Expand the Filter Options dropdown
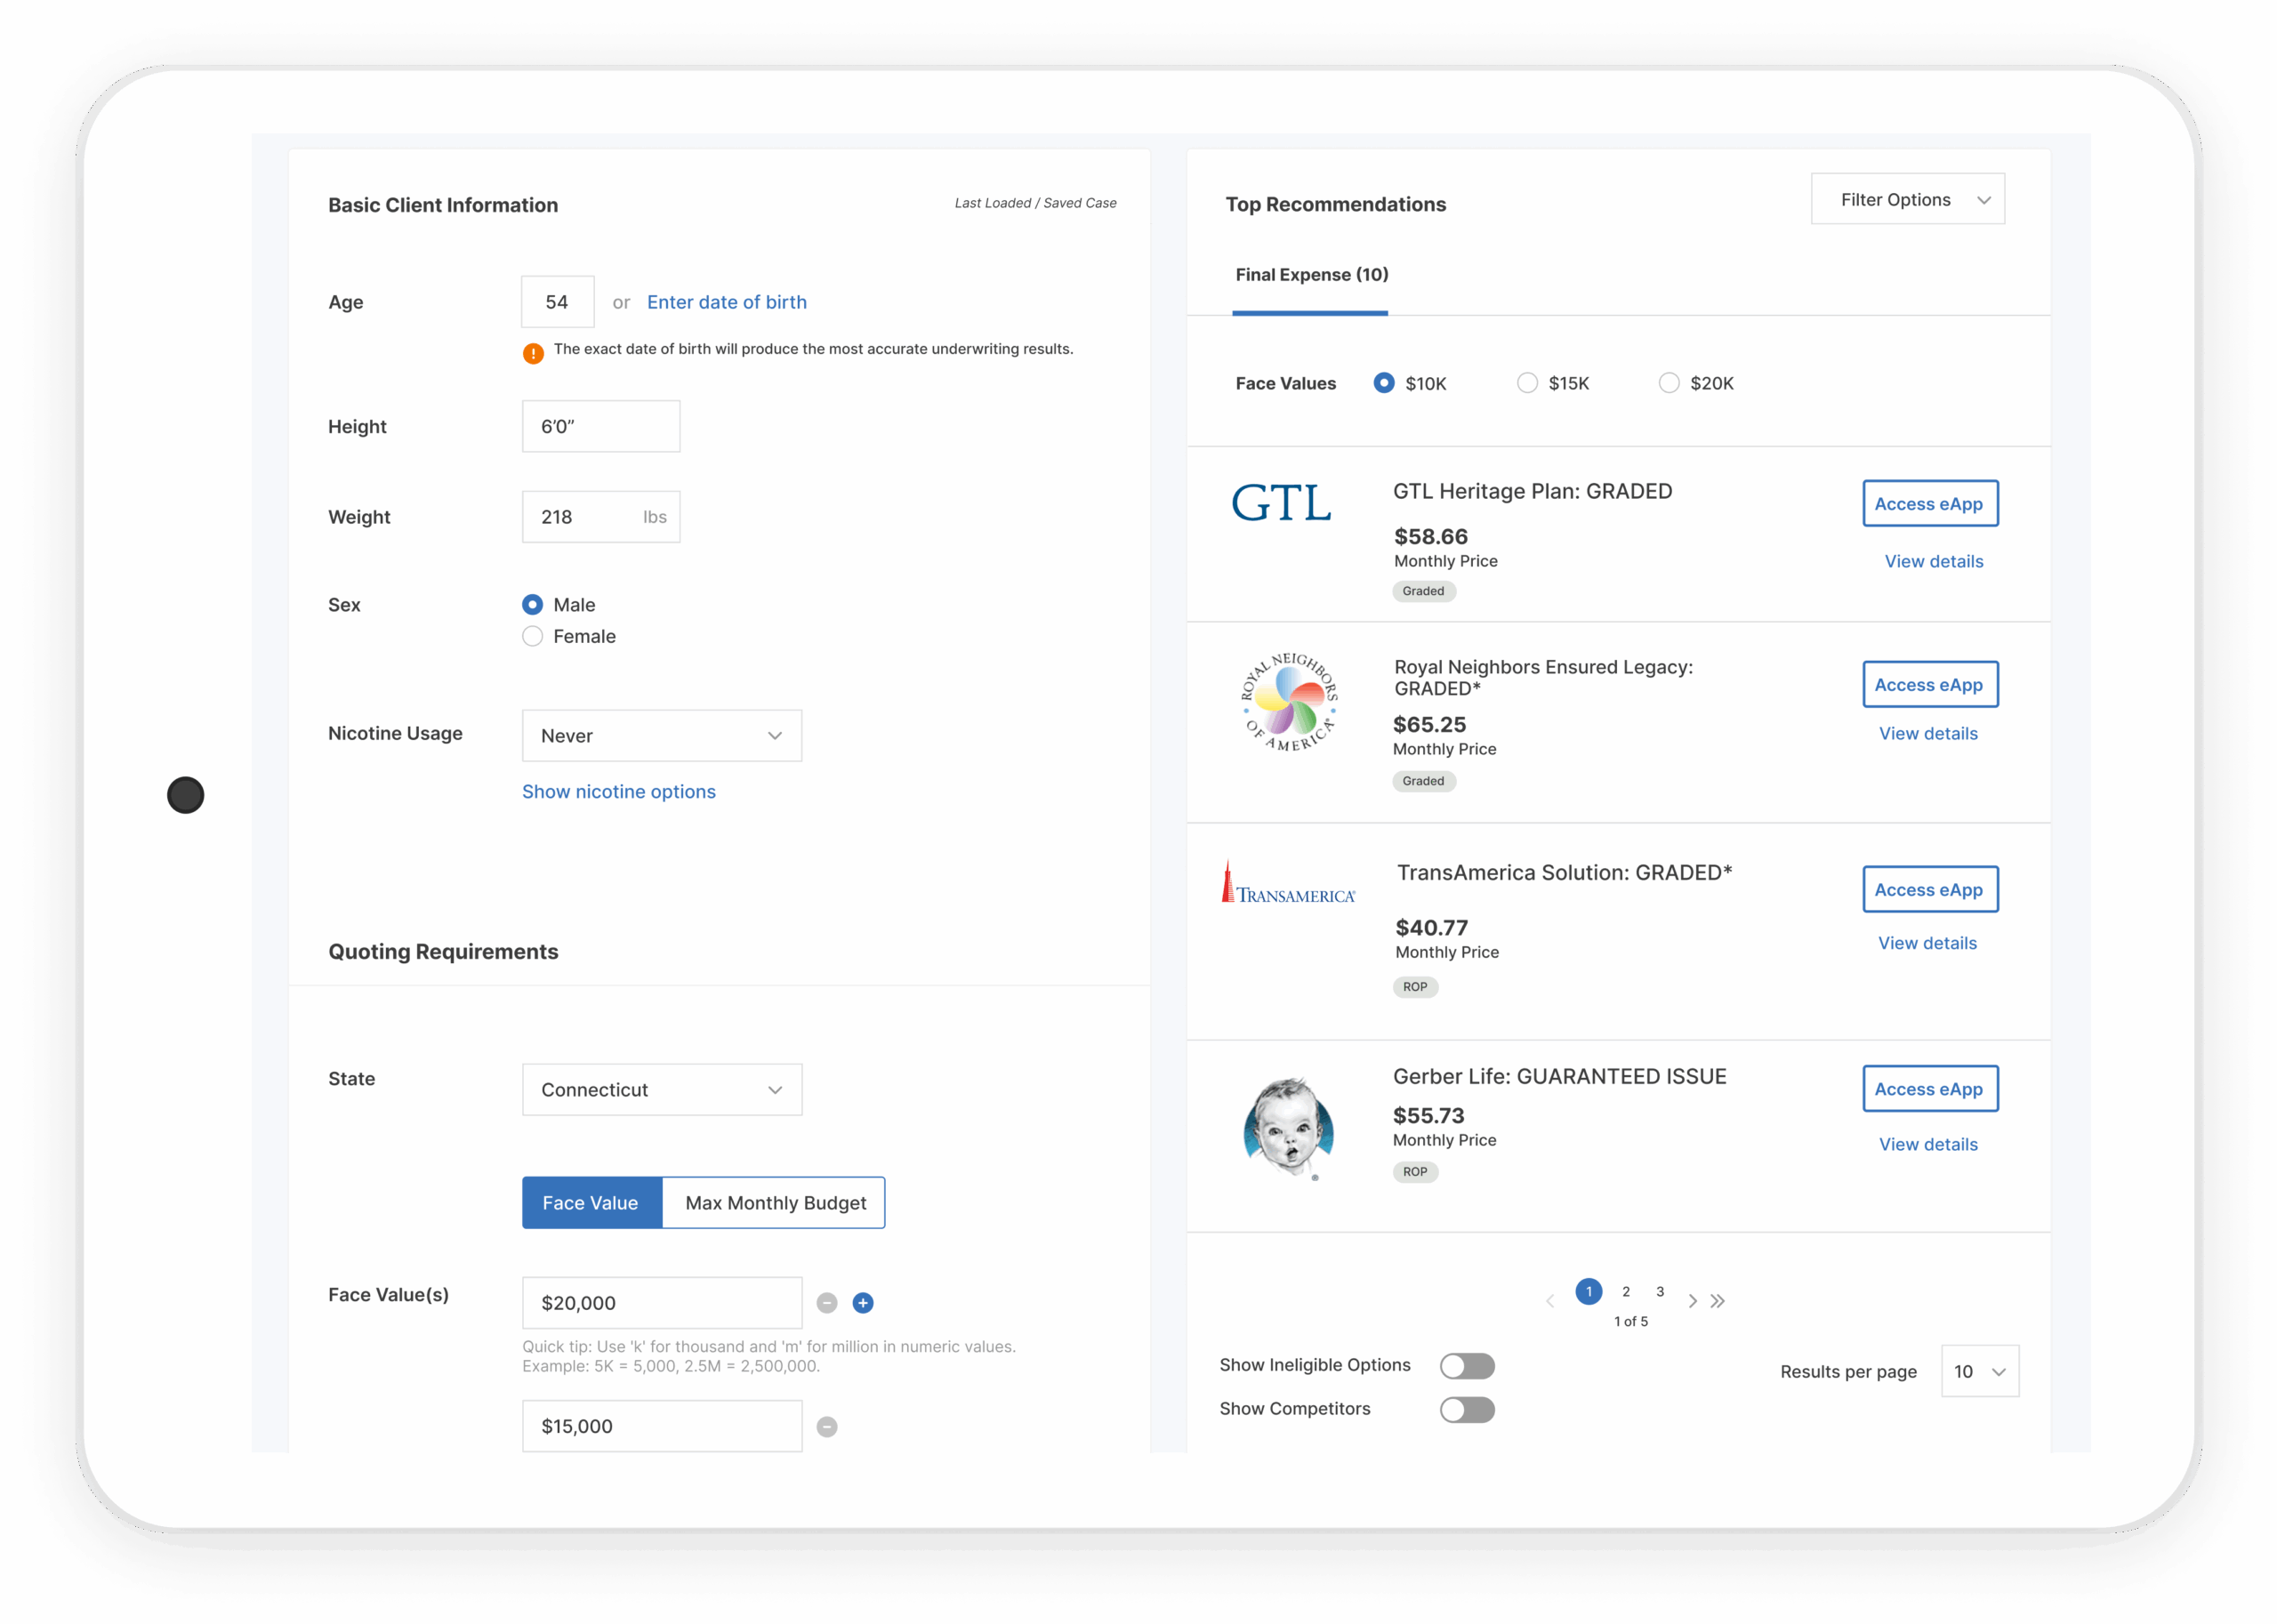This screenshot has width=2277, height=1624. (x=1906, y=198)
